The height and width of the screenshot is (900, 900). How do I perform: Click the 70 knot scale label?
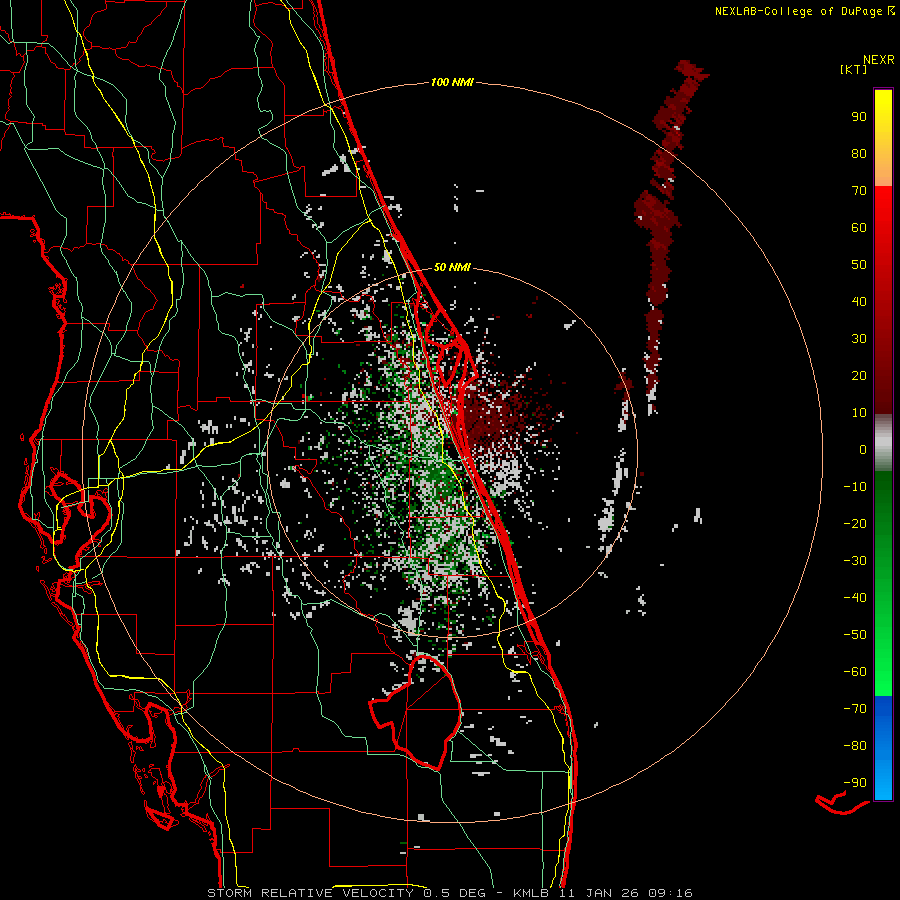(x=859, y=191)
